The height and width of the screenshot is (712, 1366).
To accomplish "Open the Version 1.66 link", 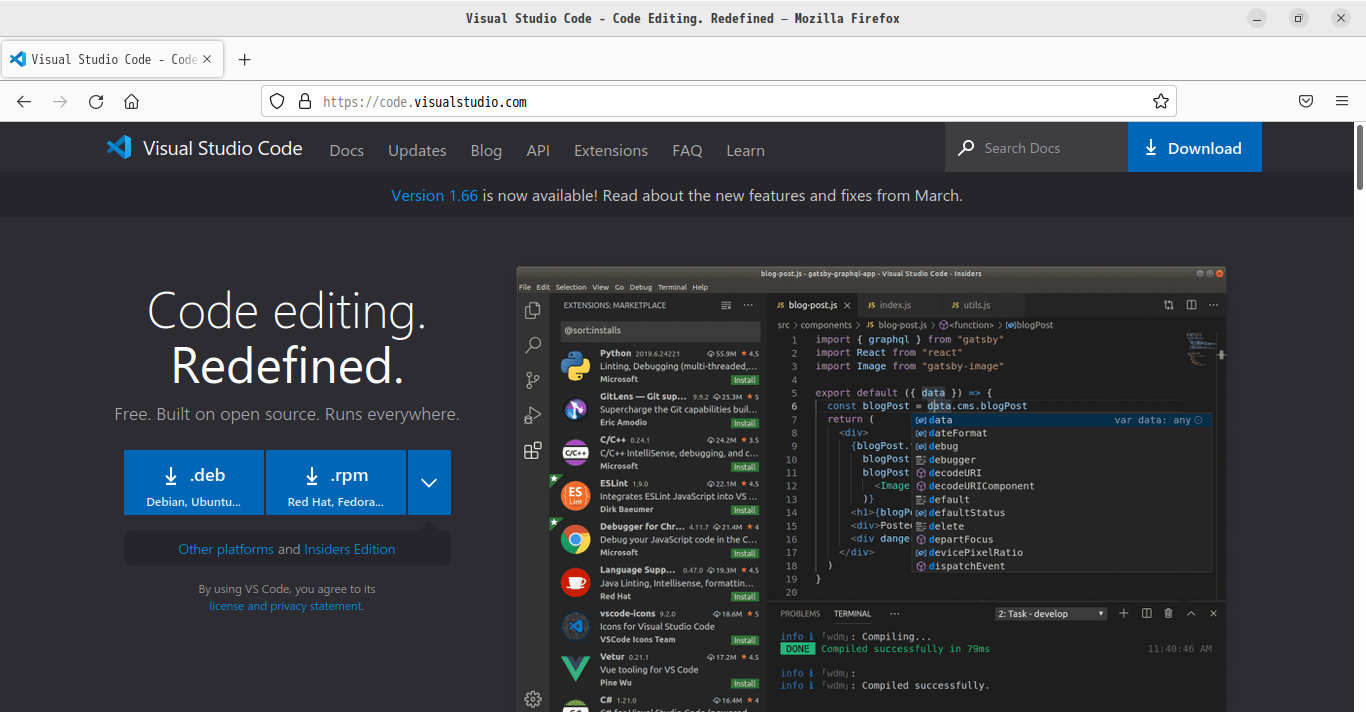I will tap(434, 196).
